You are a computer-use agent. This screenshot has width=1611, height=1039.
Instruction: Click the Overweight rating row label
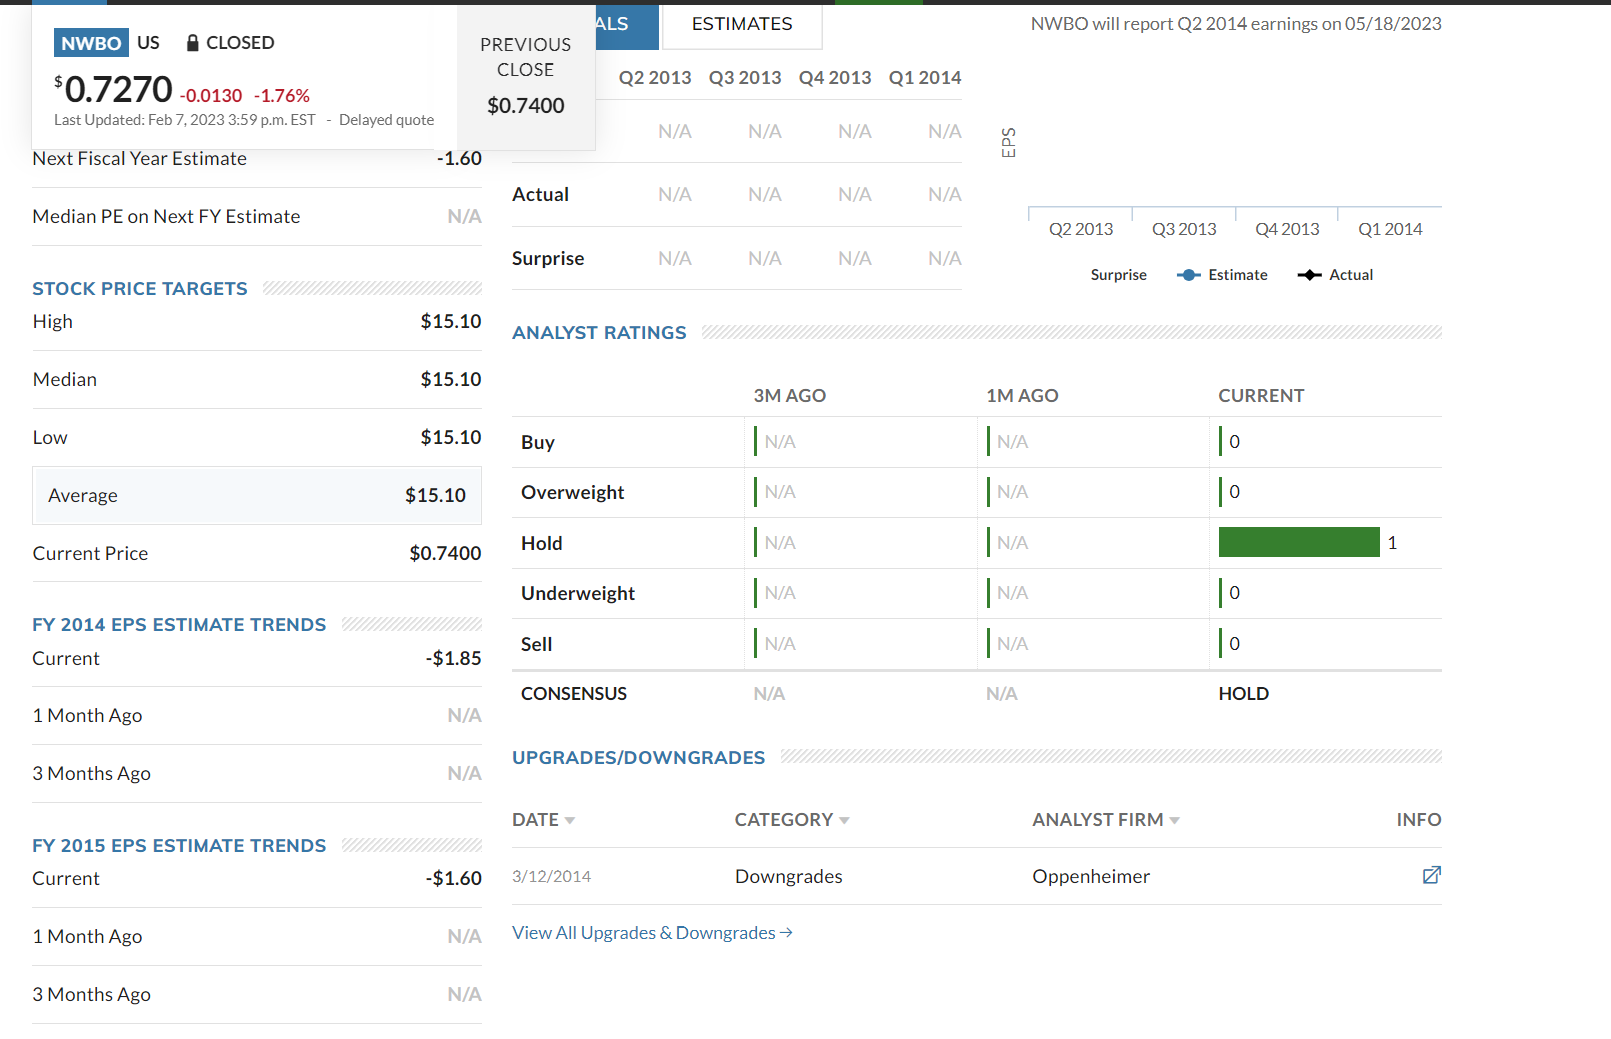(x=572, y=493)
